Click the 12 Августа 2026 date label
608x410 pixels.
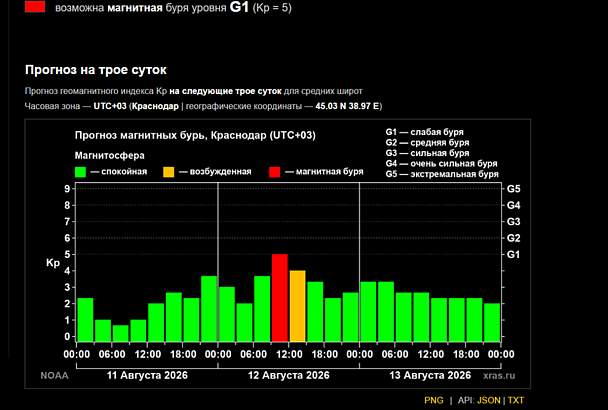[x=288, y=375]
